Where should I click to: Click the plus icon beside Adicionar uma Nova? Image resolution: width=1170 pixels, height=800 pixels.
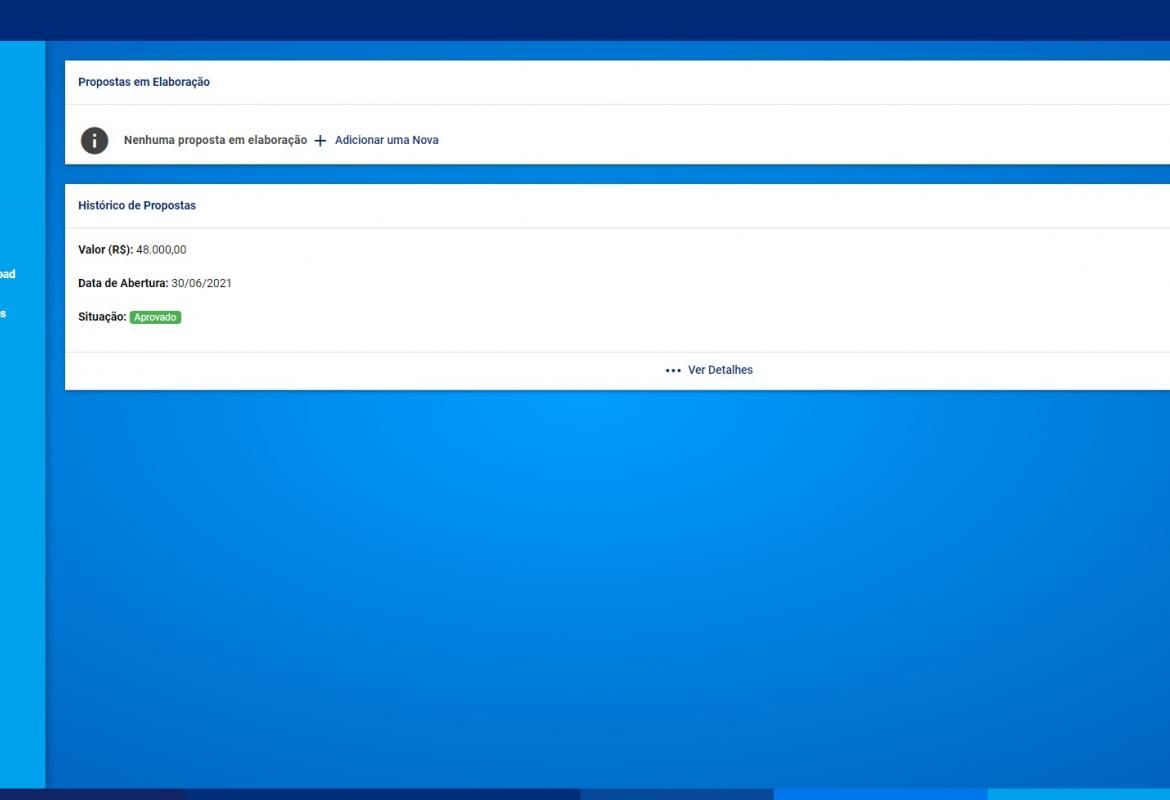point(320,141)
